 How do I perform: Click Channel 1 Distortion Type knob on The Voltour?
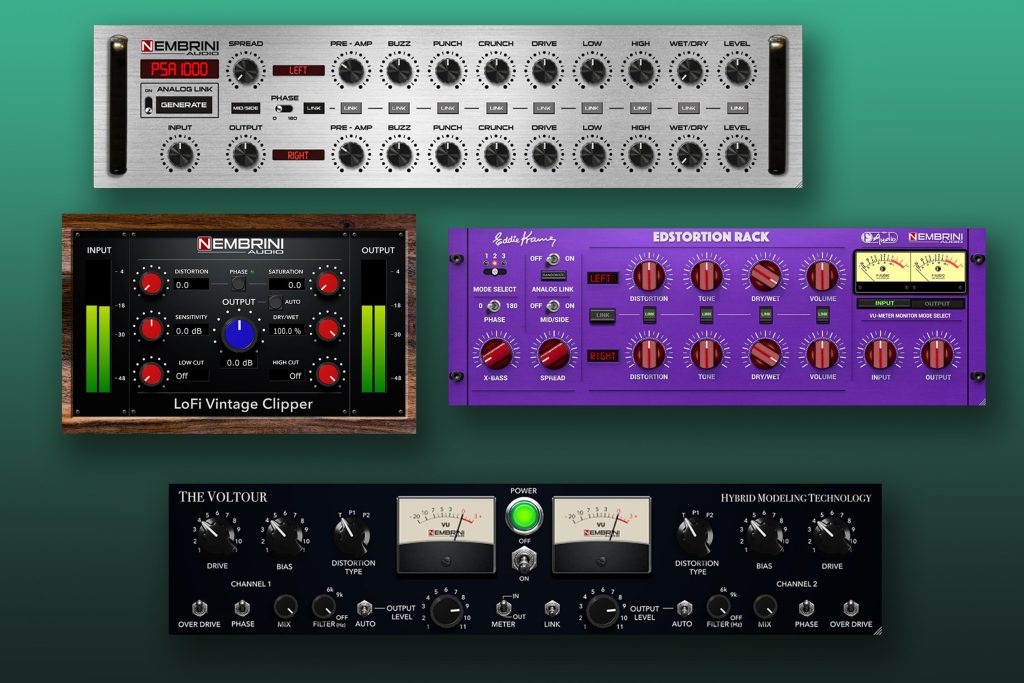pos(350,536)
